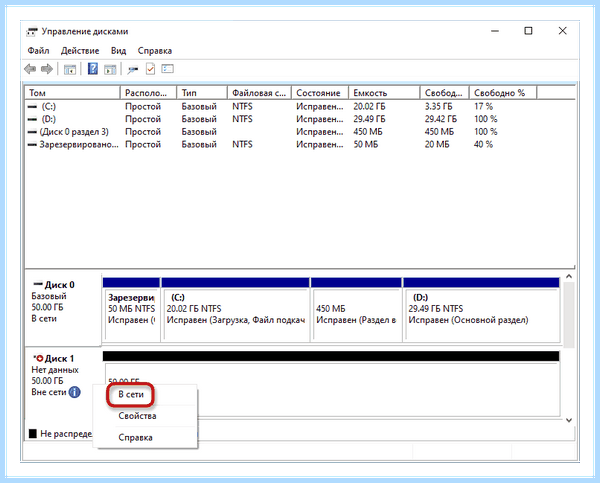Click the show/hide action pane icon
This screenshot has height=483, width=600.
pos(110,69)
